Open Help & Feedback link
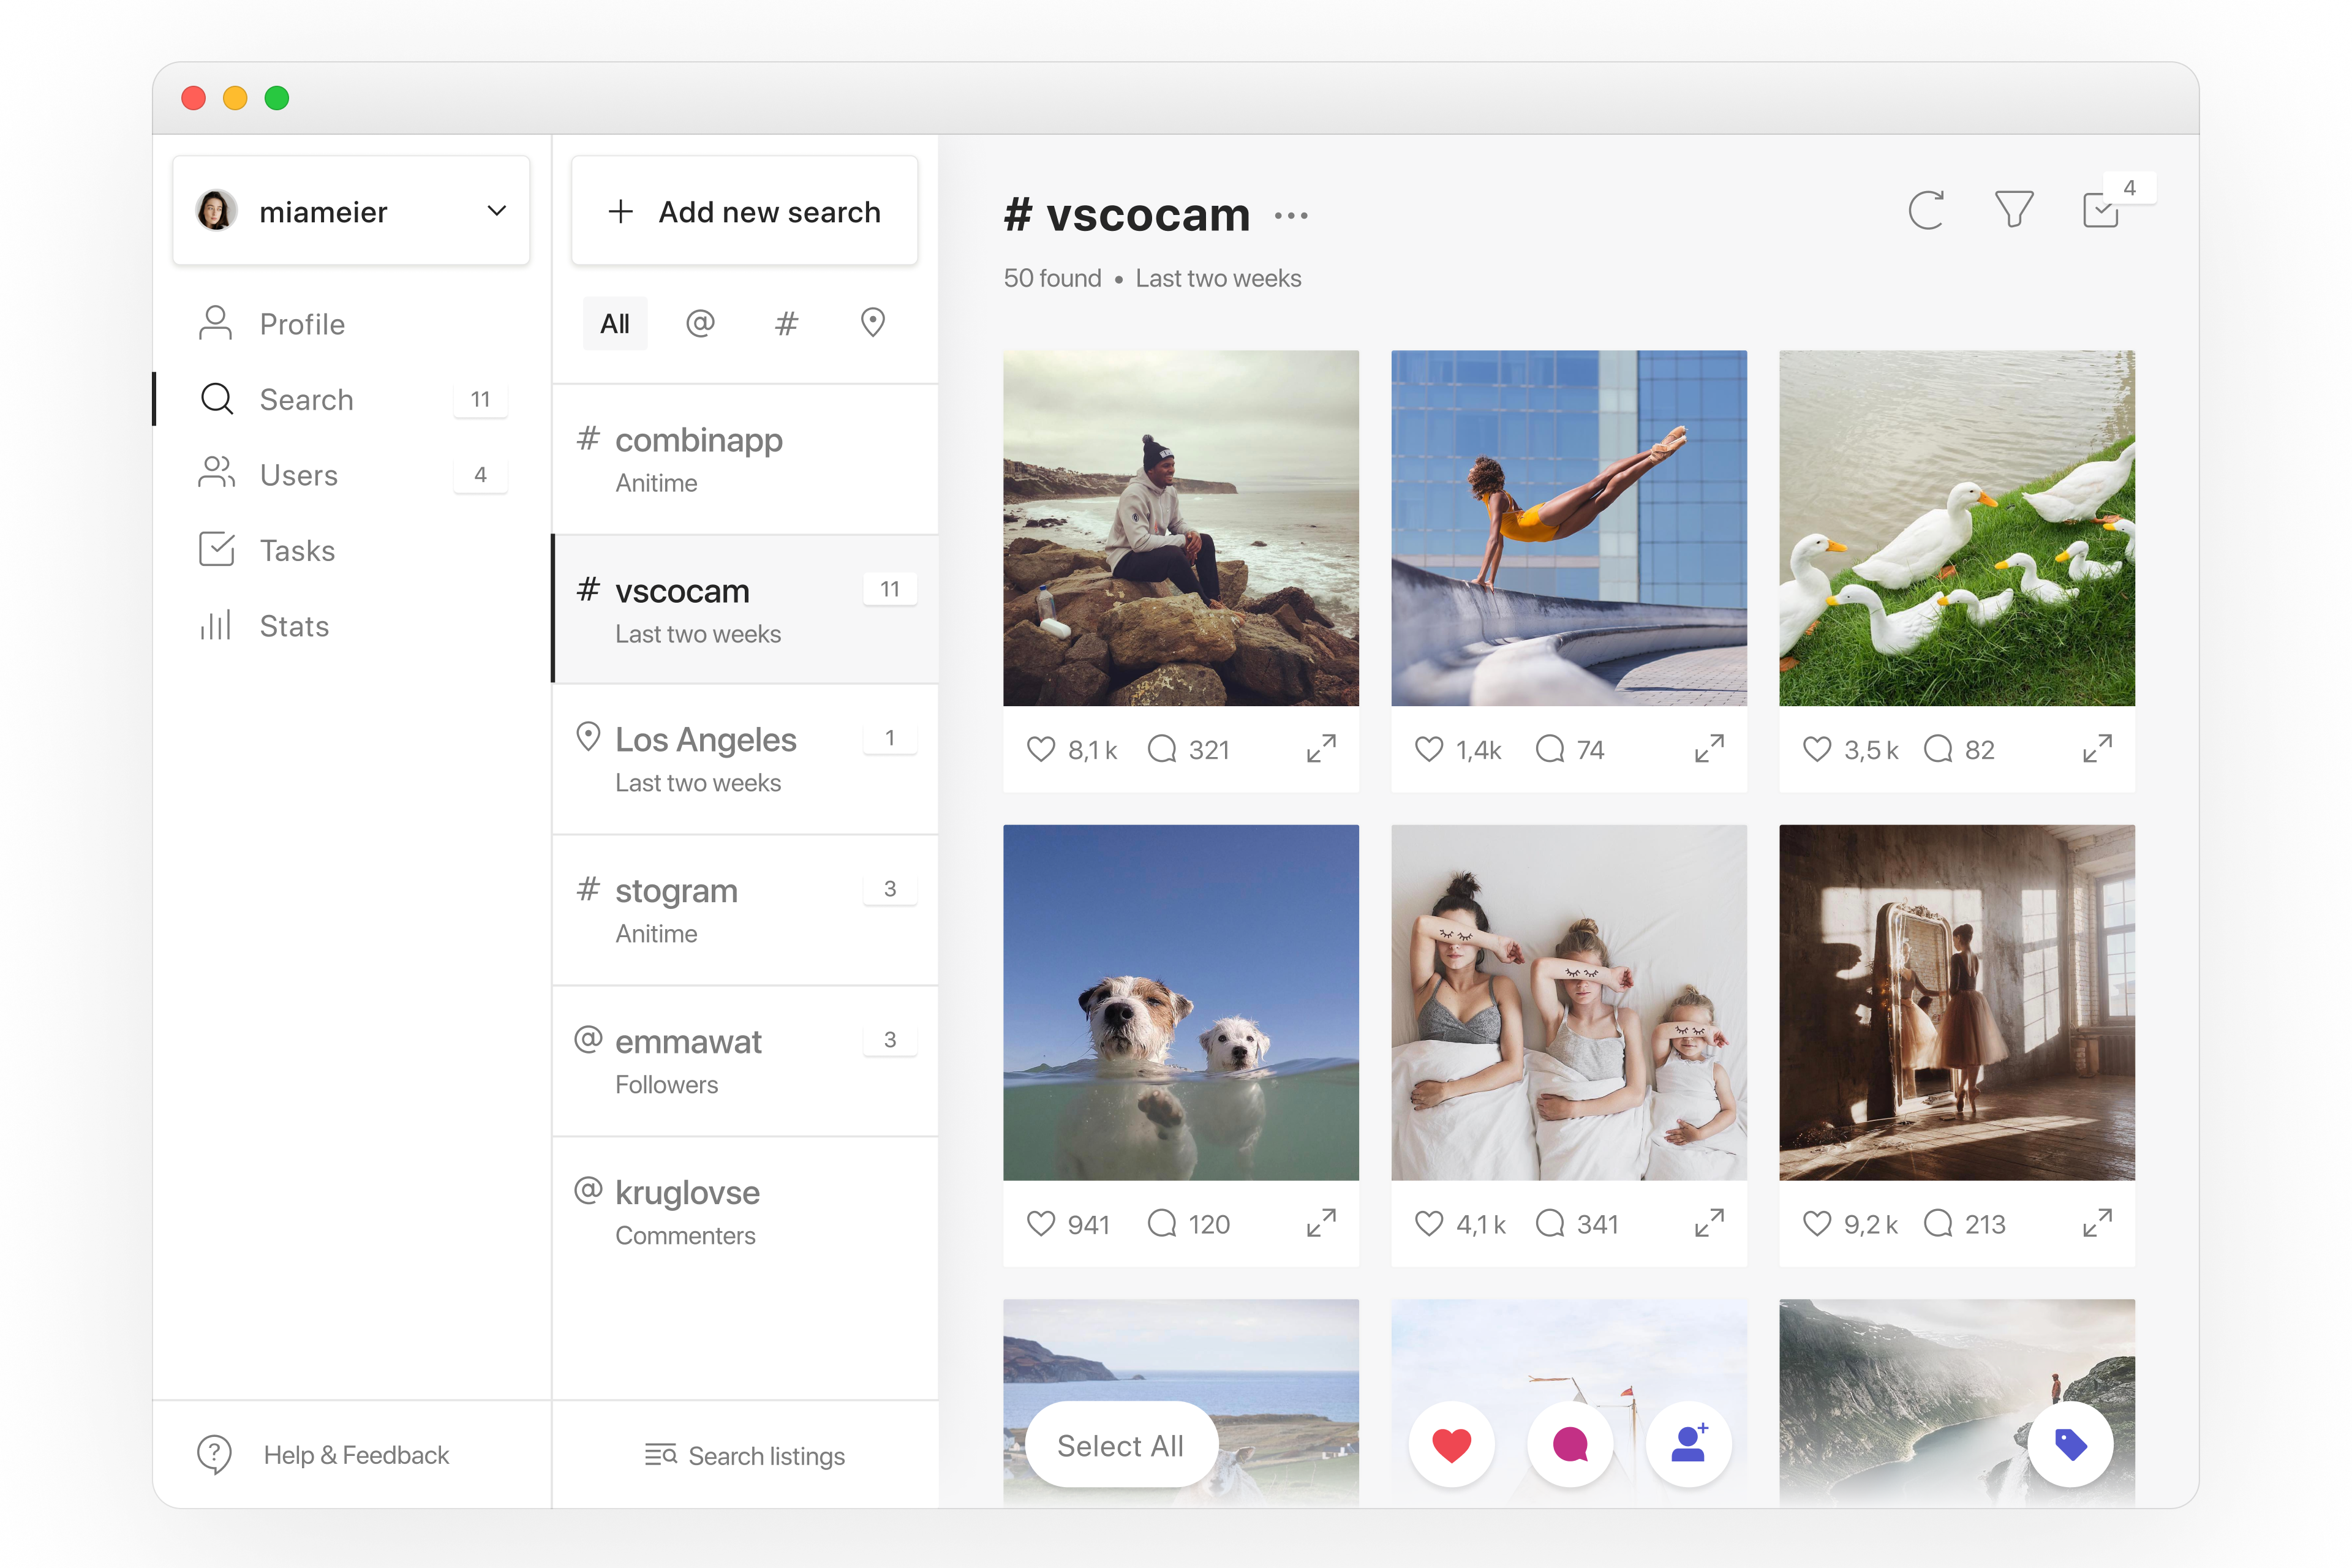Image resolution: width=2352 pixels, height=1568 pixels. [x=356, y=1455]
